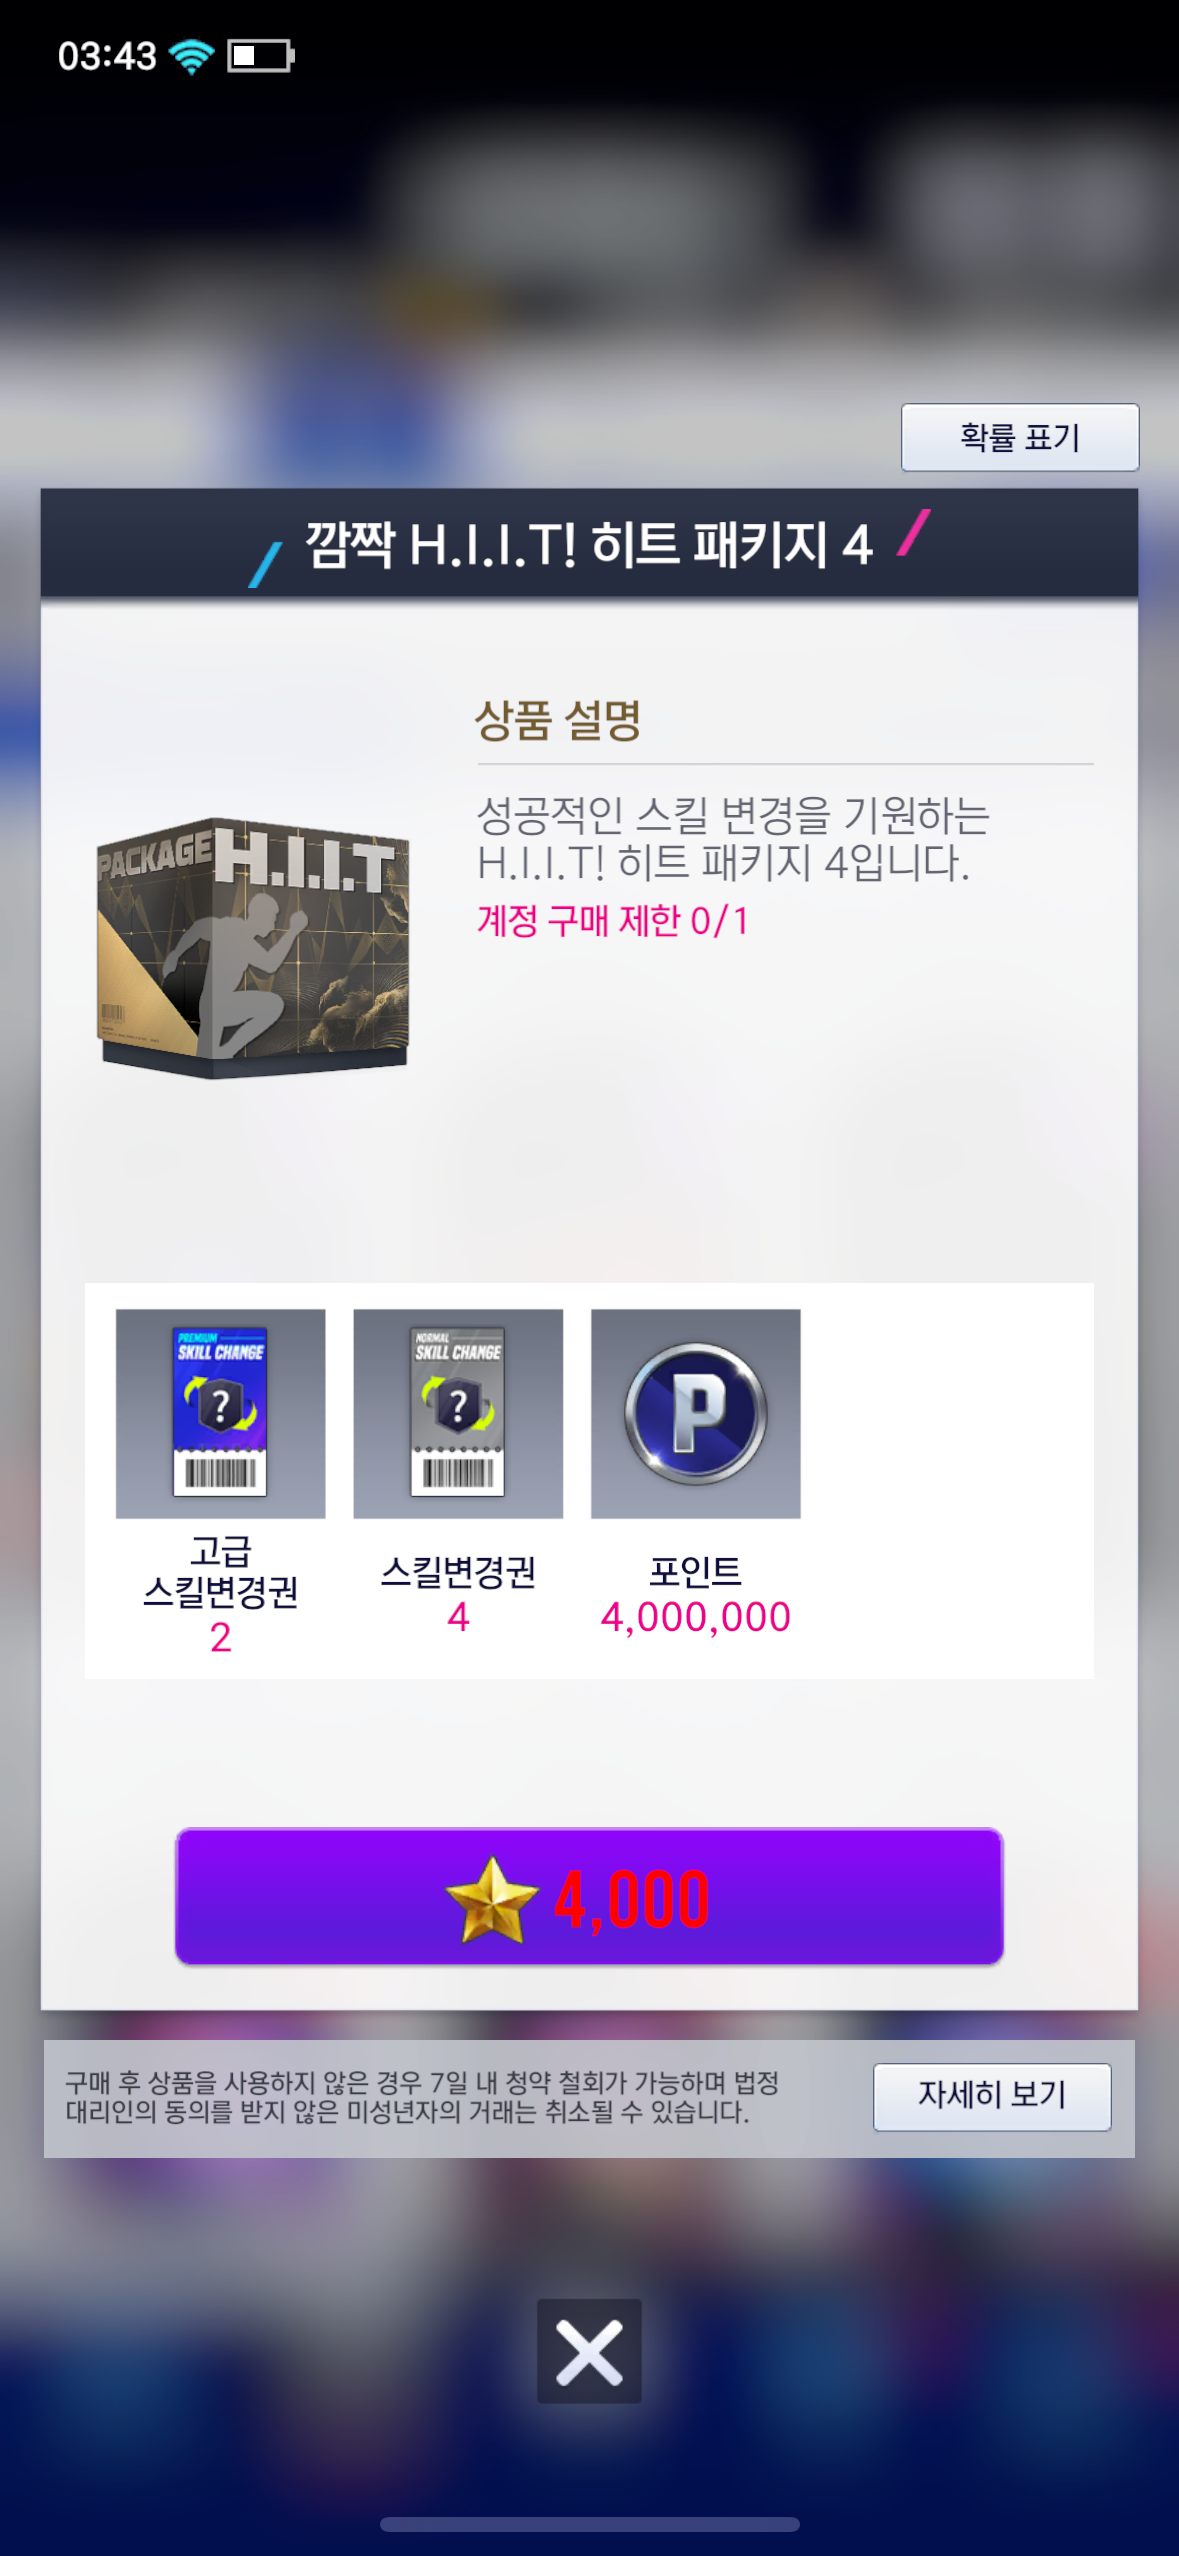Tap the 포인트 4,000,000 amount label
1179x2556 pixels.
pyautogui.click(x=696, y=1616)
